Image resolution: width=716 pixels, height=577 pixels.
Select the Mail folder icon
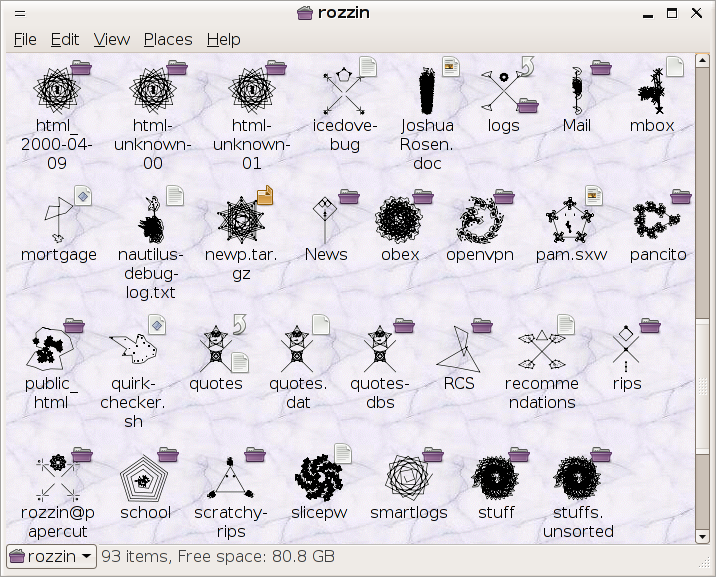(577, 91)
